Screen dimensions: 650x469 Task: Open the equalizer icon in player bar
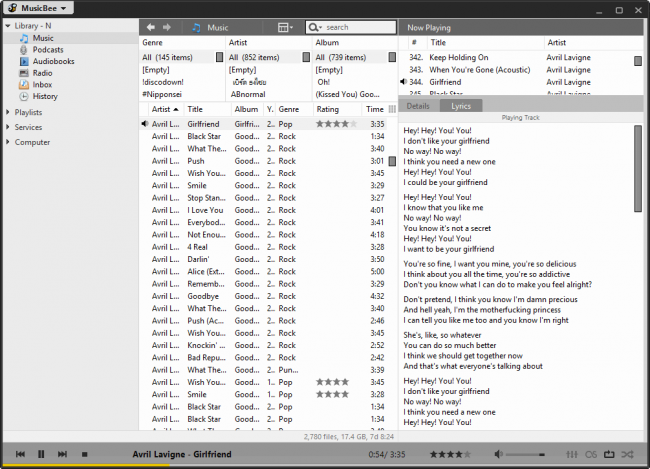point(572,455)
